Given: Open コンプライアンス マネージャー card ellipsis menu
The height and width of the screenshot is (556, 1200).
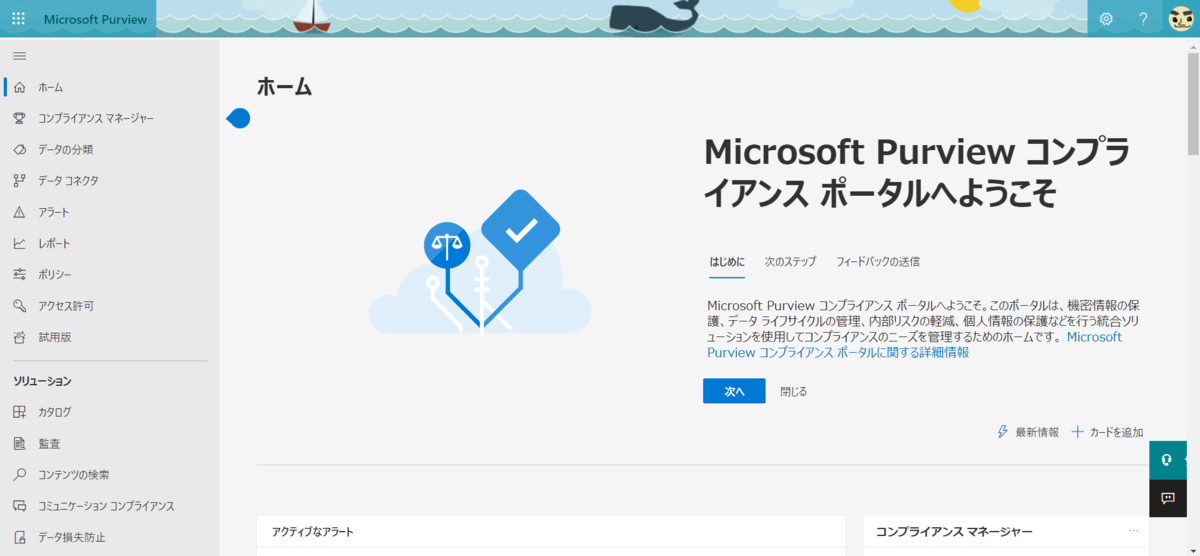Looking at the screenshot, I should tap(1133, 531).
